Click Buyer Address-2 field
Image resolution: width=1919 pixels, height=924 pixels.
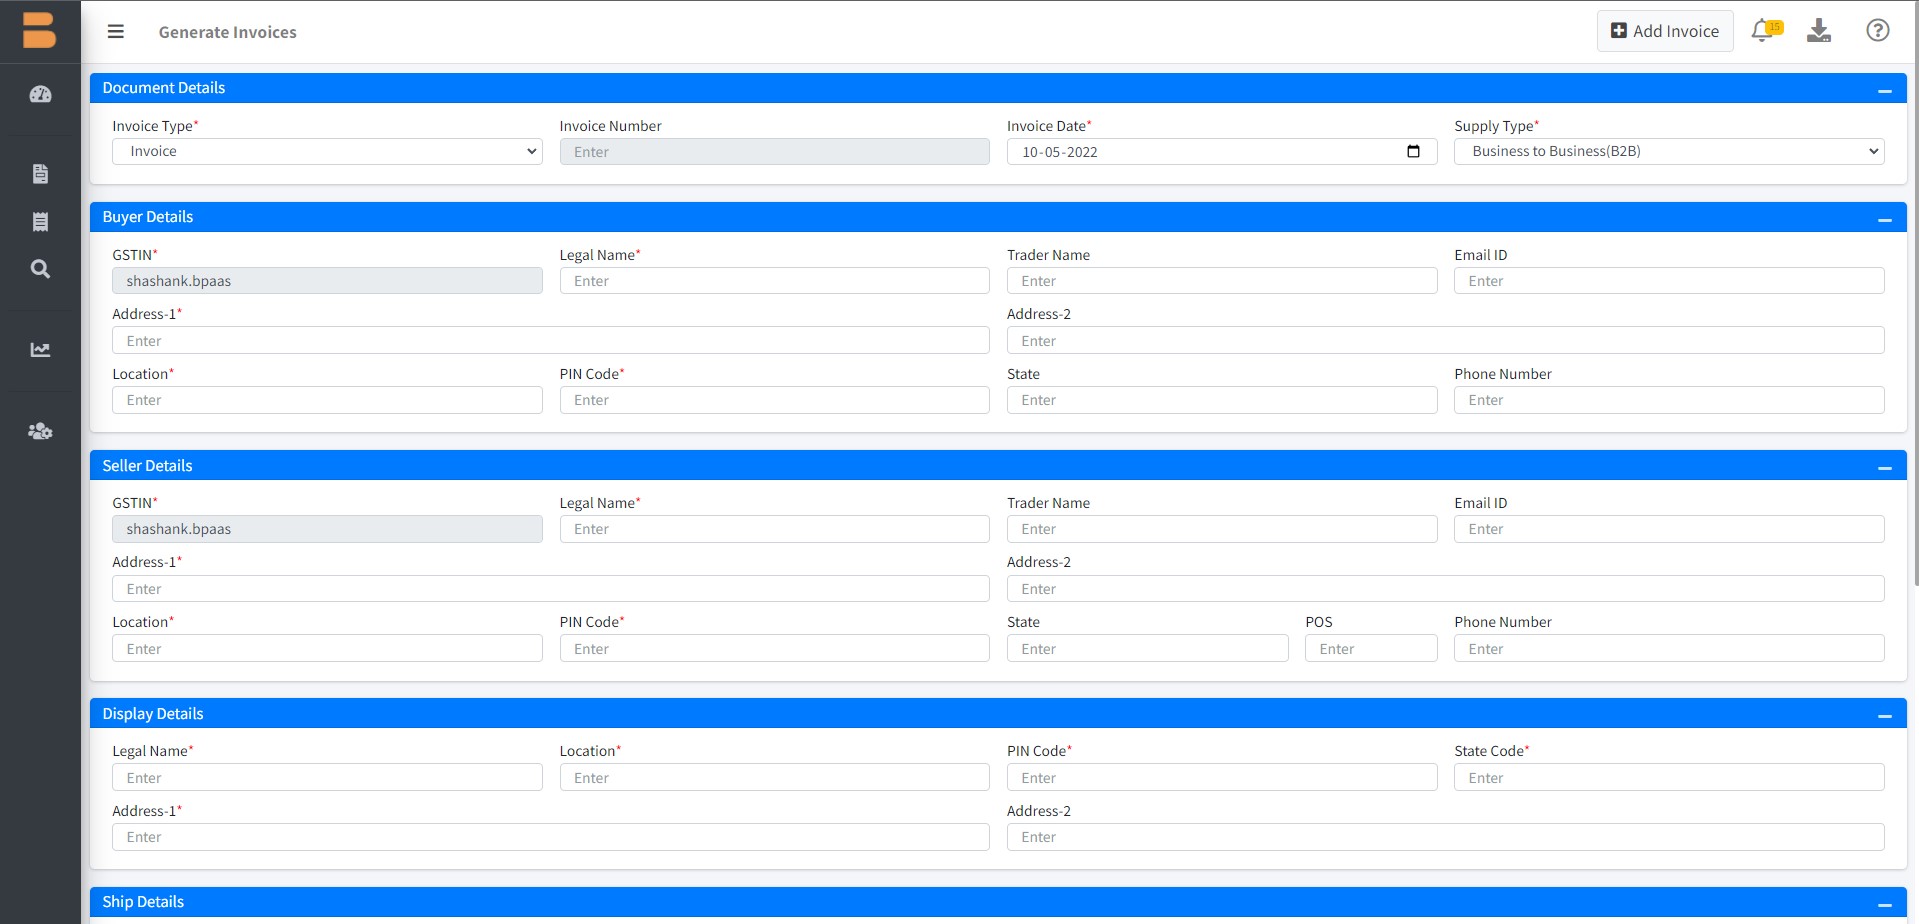tap(1446, 340)
